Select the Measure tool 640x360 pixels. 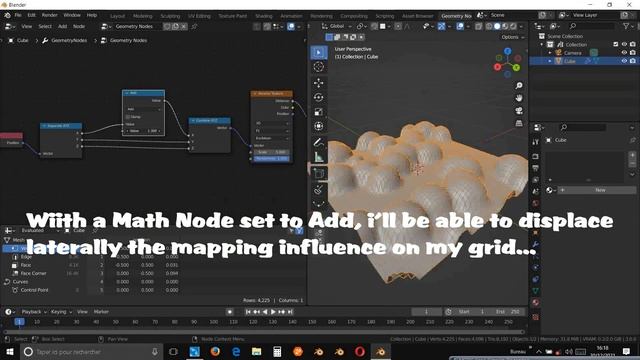click(319, 157)
